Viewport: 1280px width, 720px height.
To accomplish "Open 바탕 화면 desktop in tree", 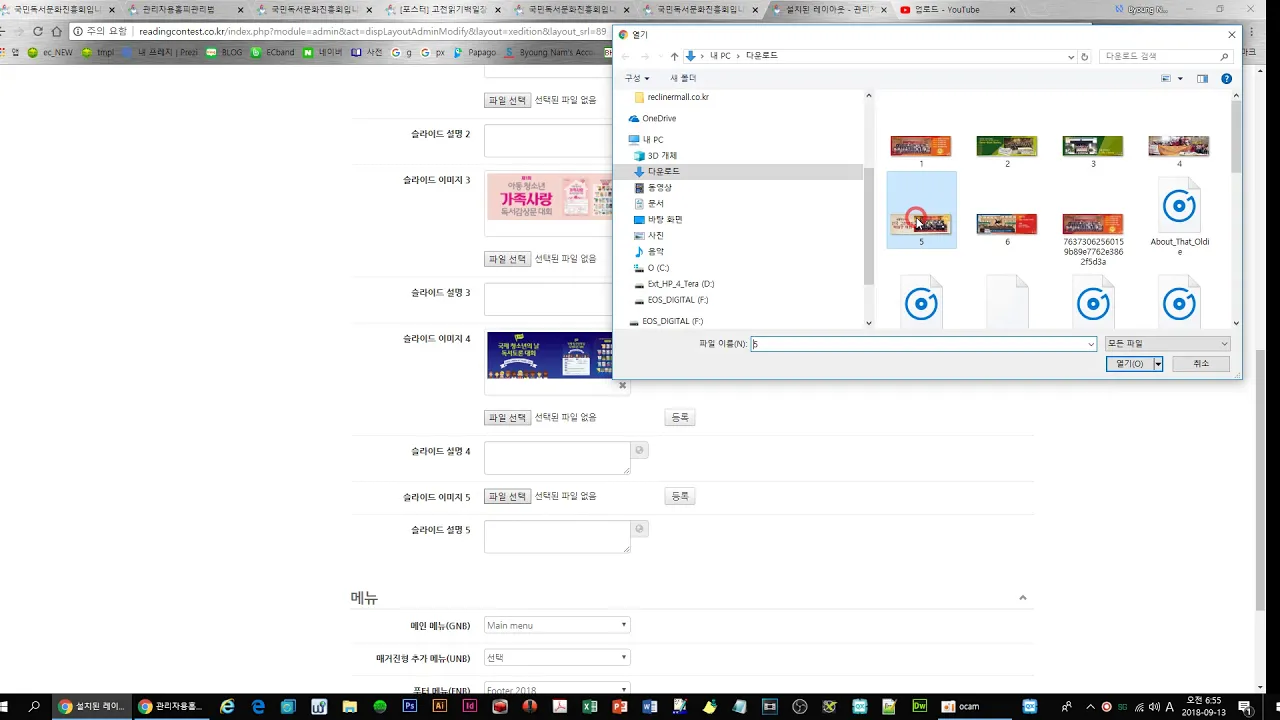I will [658, 219].
